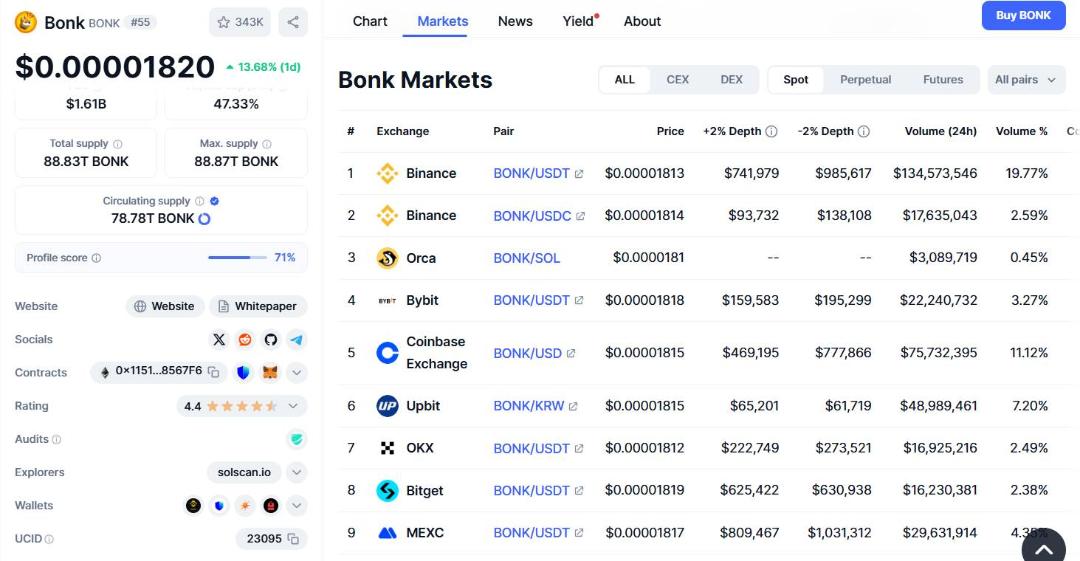Open the X (Twitter) social link
Image resolution: width=1080 pixels, height=561 pixels.
pos(219,339)
